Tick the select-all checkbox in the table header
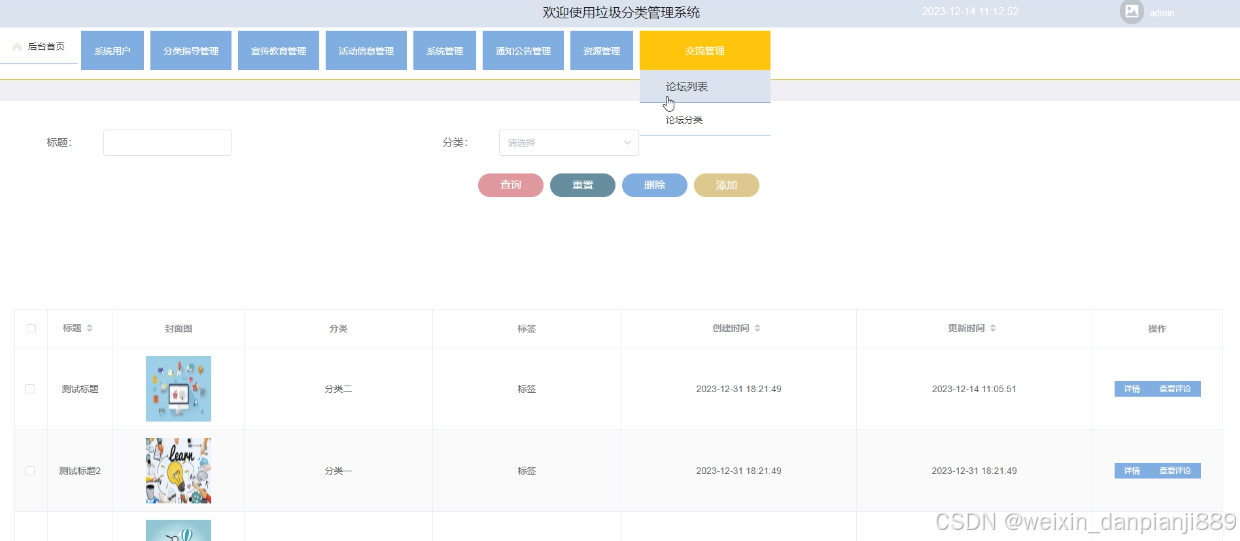1240x541 pixels. pos(31,328)
